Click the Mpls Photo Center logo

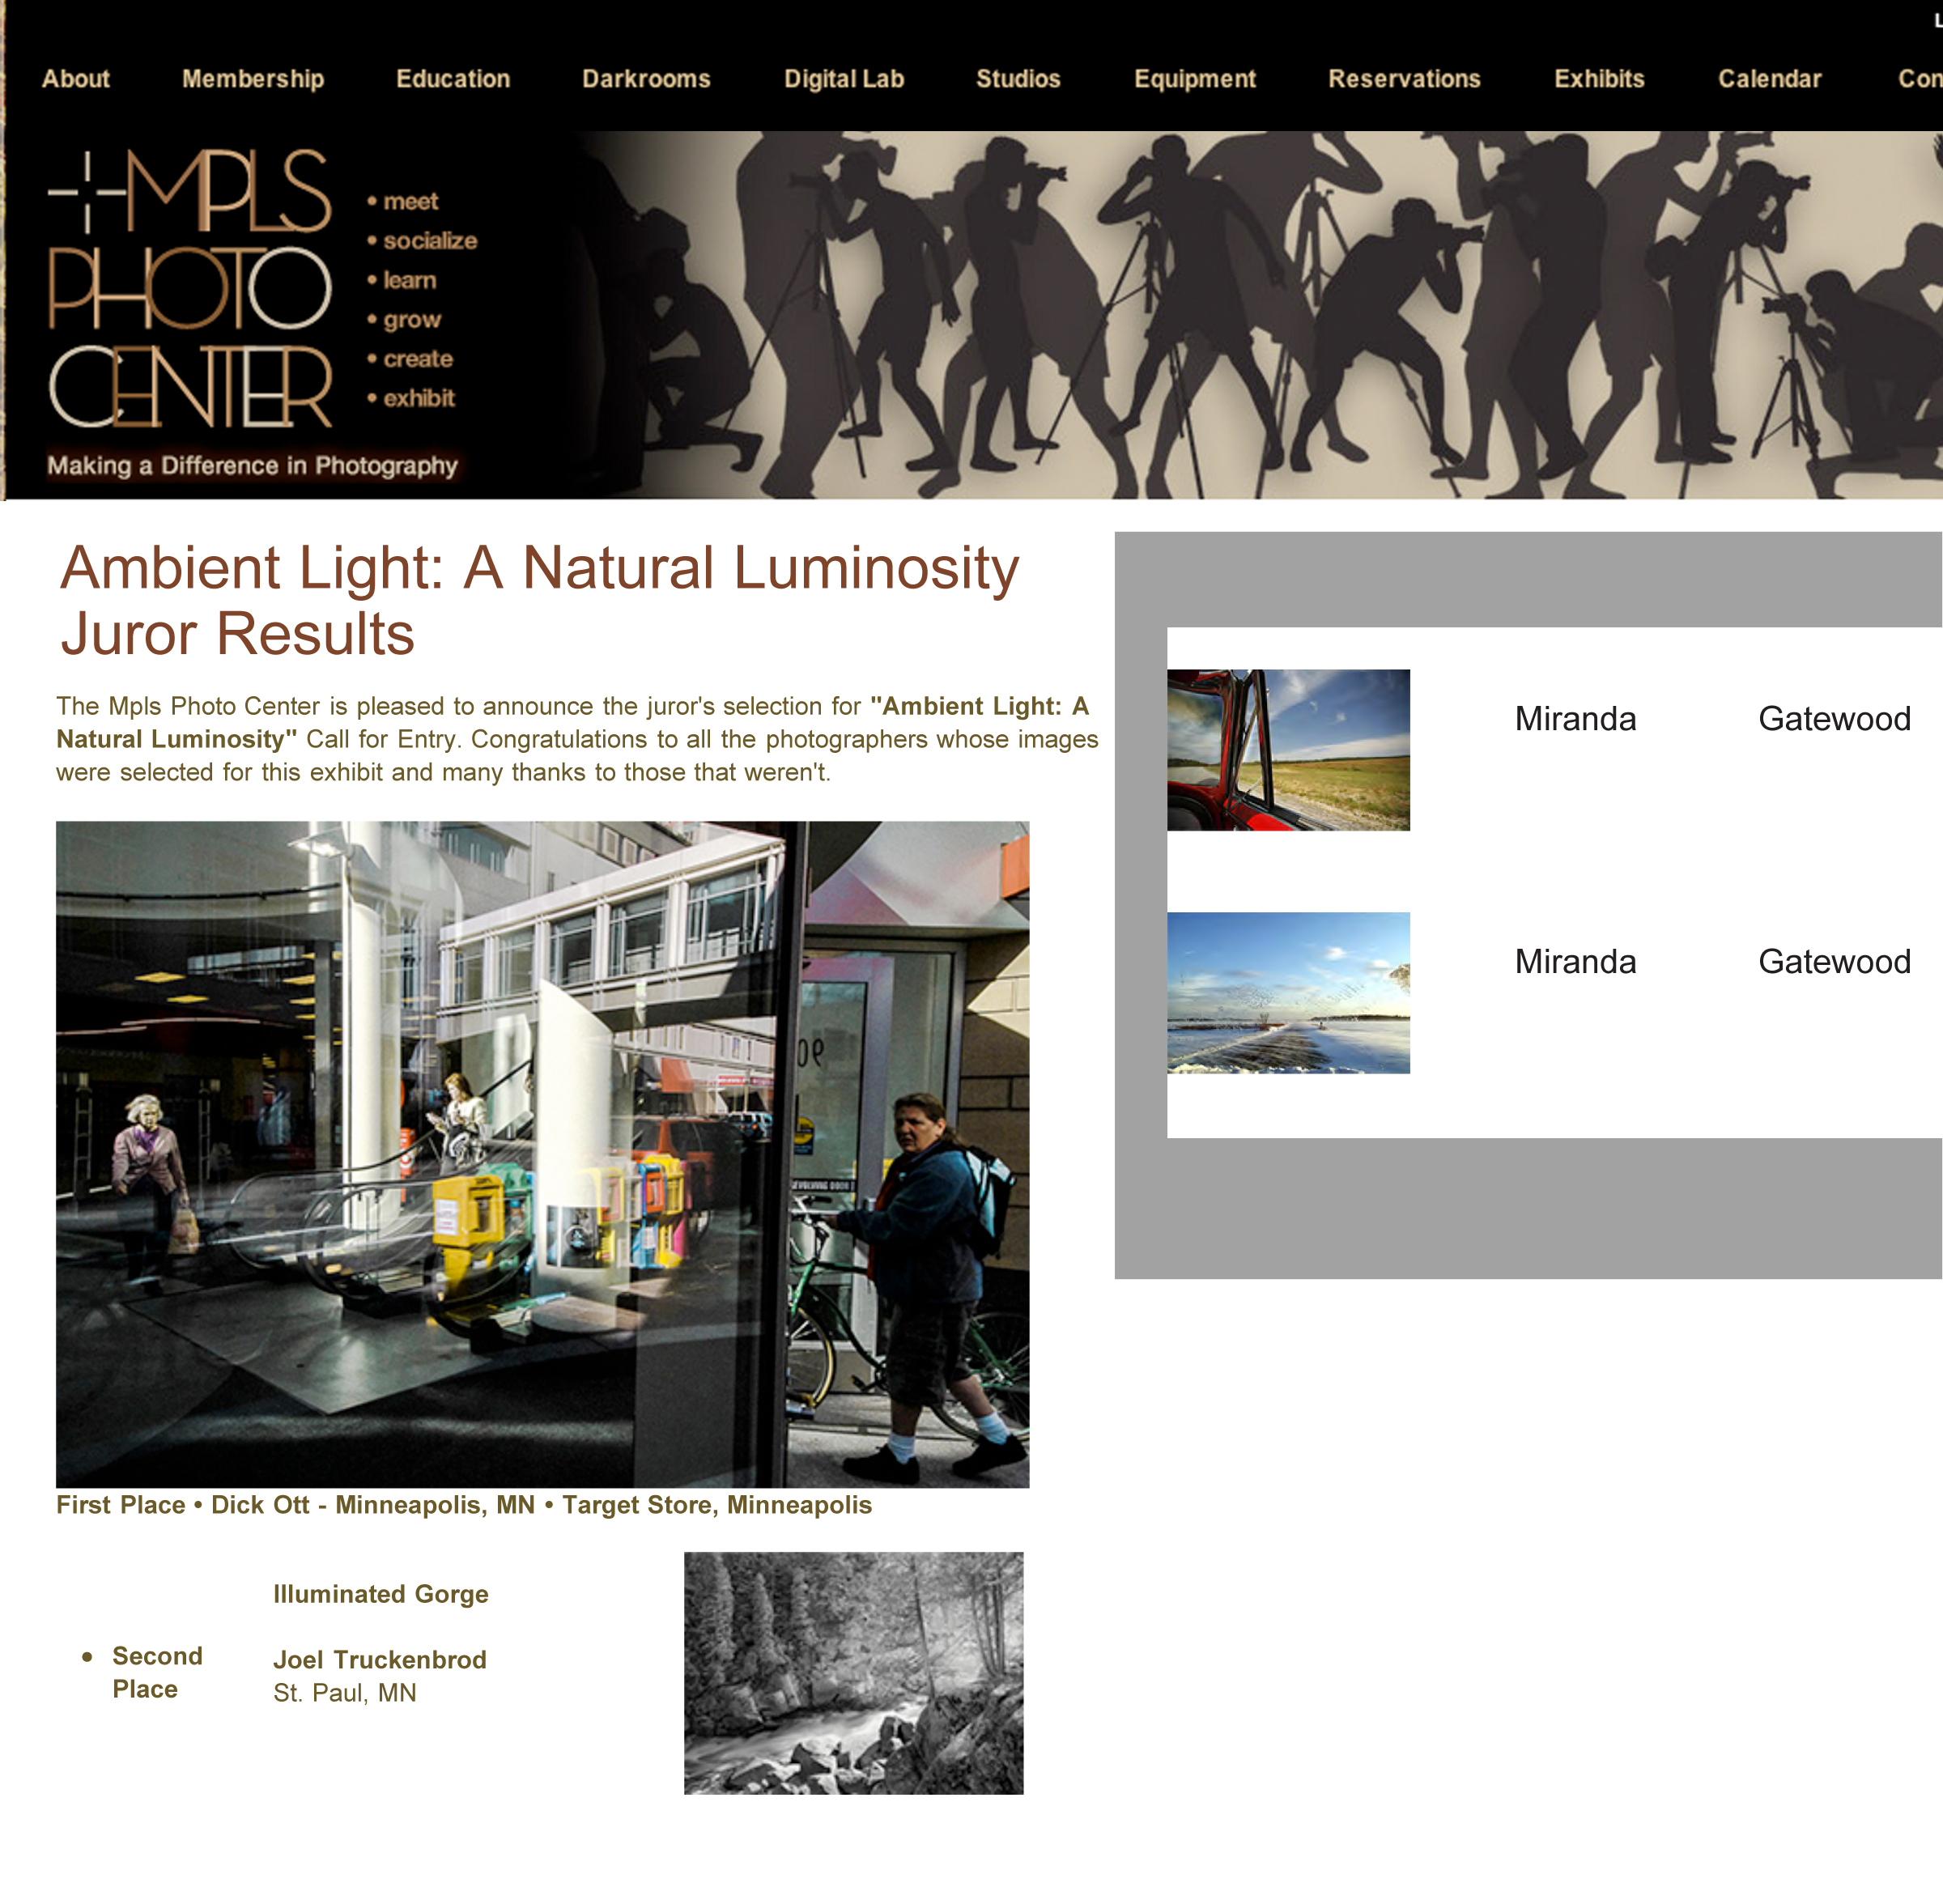click(x=190, y=290)
